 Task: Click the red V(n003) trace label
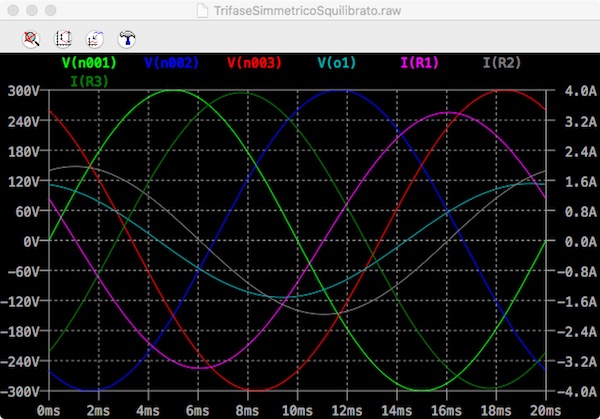pyautogui.click(x=255, y=63)
